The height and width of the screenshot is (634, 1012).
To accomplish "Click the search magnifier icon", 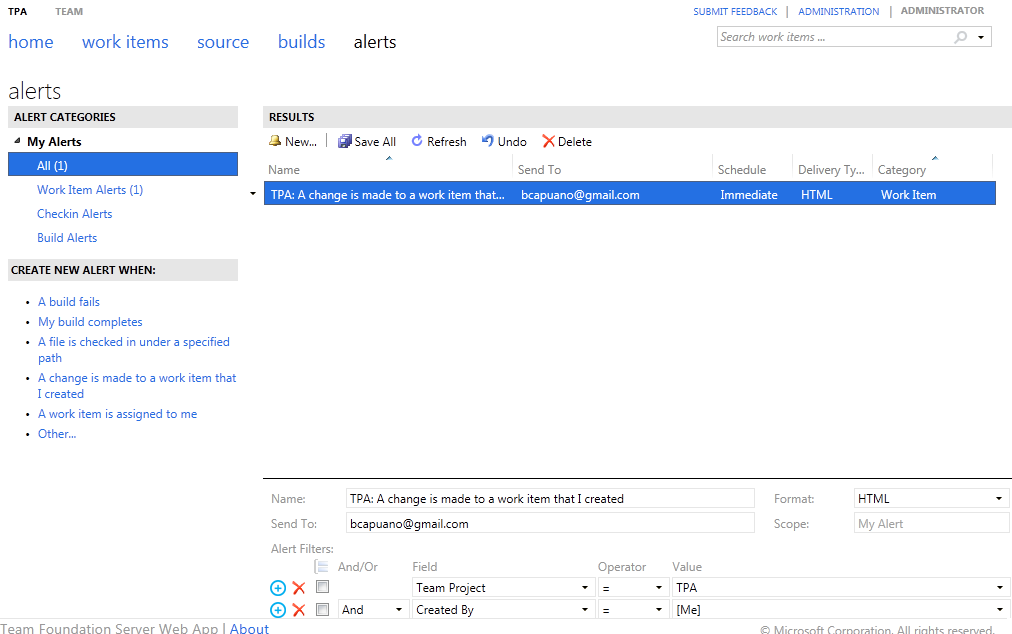I will 960,38.
